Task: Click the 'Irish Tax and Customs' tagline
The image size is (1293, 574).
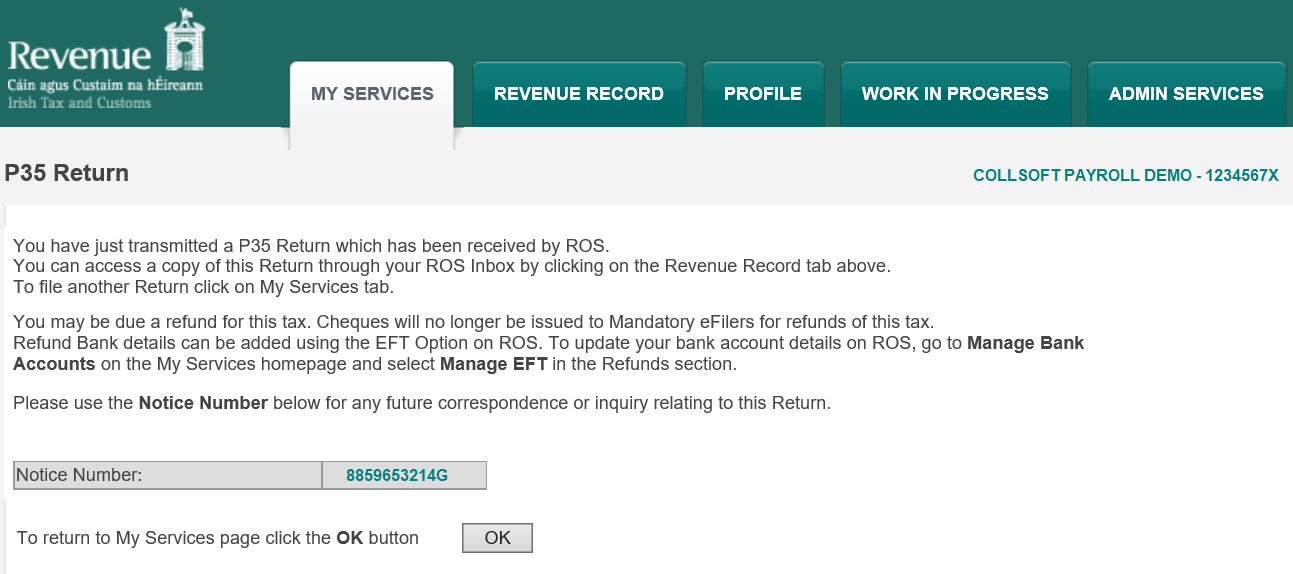Action: tap(79, 103)
